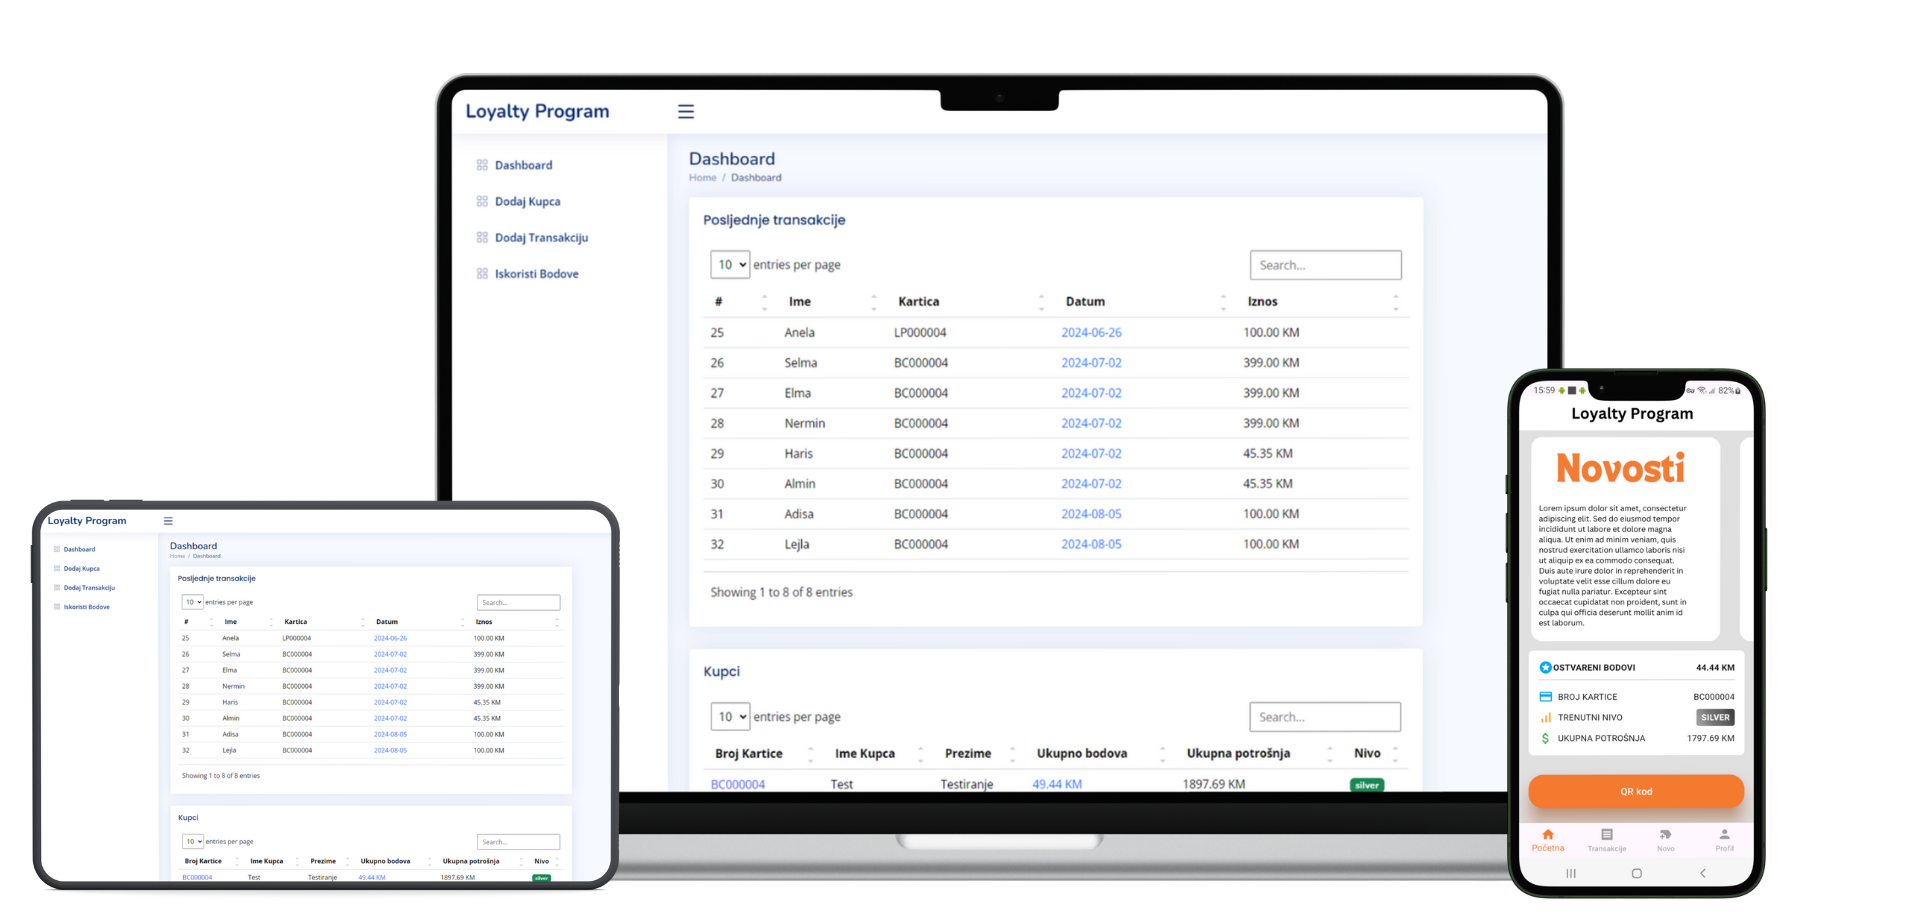Open Iskoristi Bodove in the tablet sidebar

[x=87, y=607]
